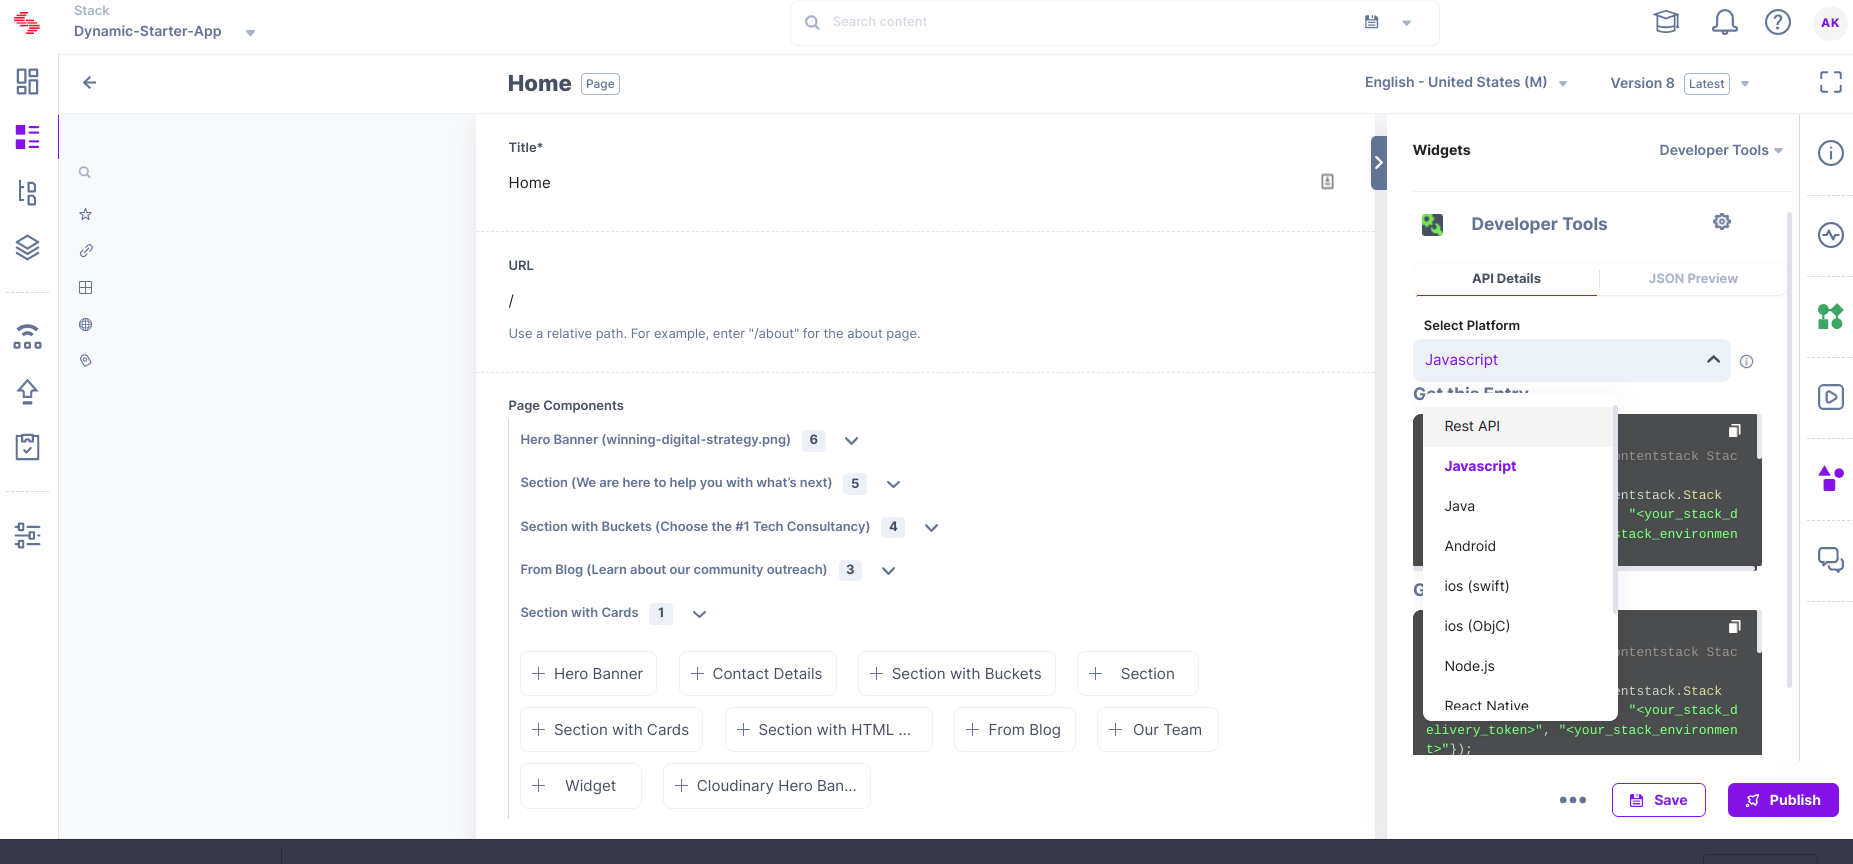
Task: Add a Cloudinary Hero Banner component
Action: pos(766,786)
